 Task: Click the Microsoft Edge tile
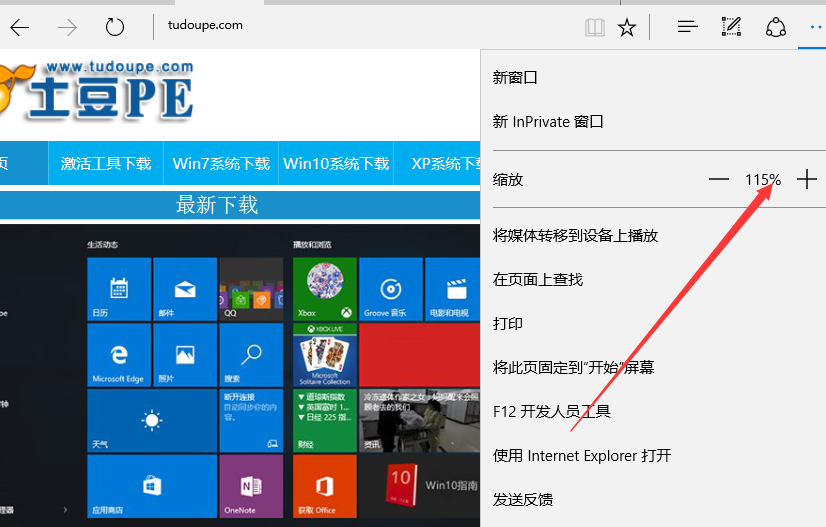pos(119,355)
